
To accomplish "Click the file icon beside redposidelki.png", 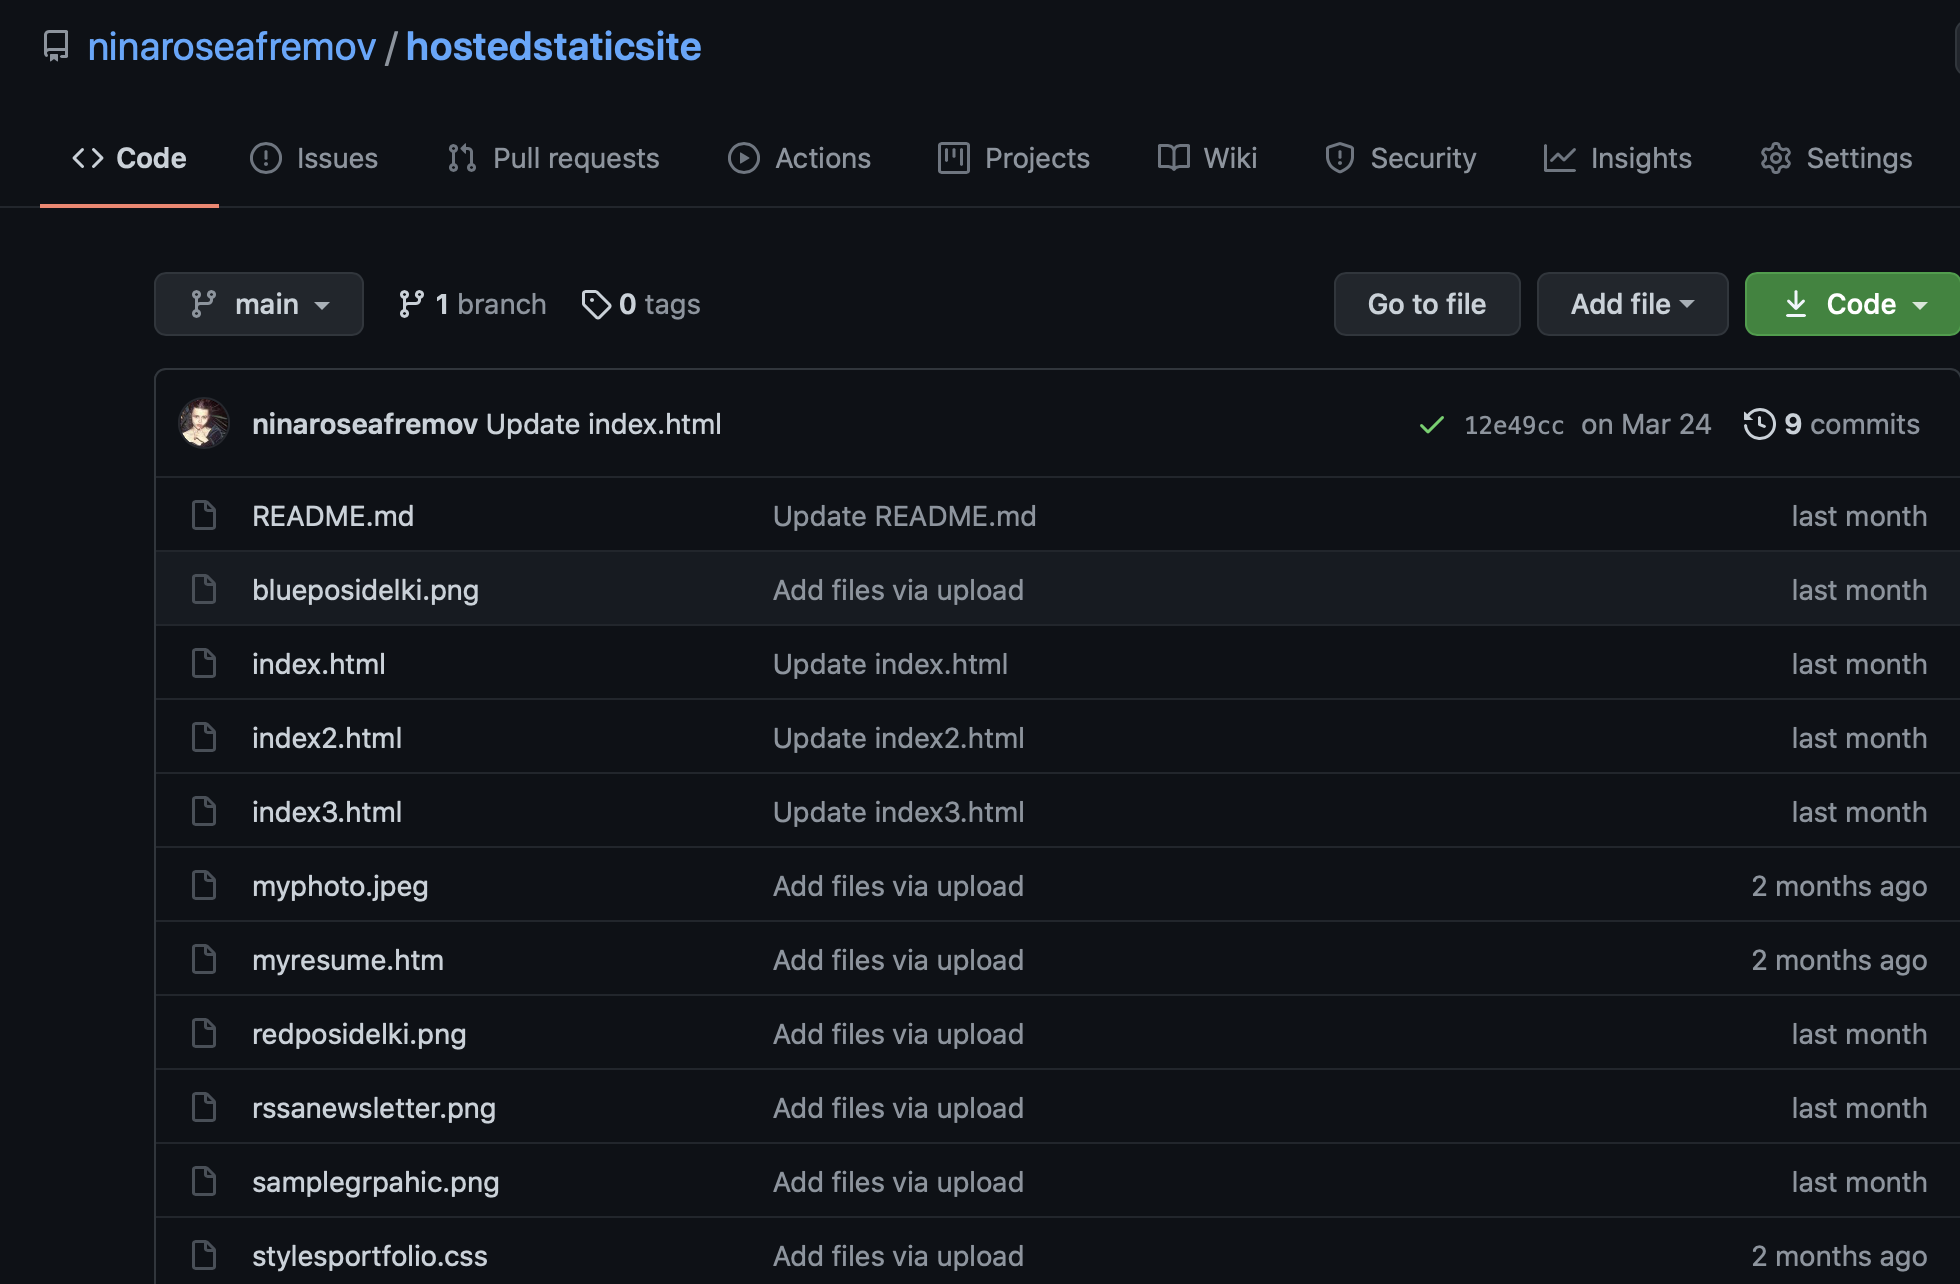I will click(x=204, y=1034).
